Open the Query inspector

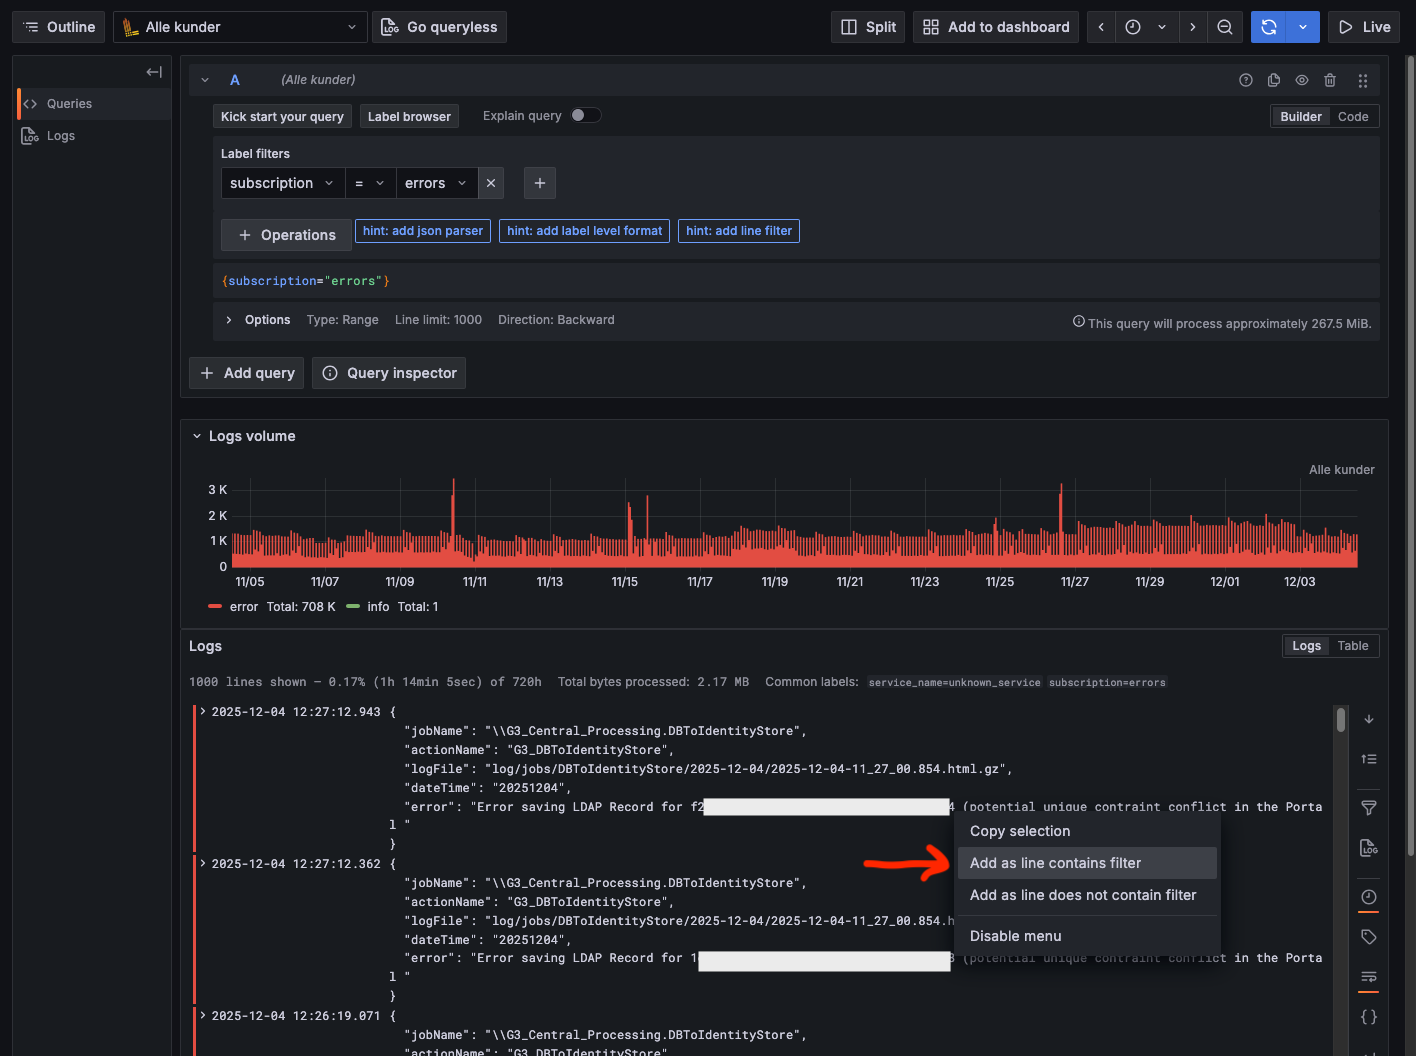tap(389, 373)
